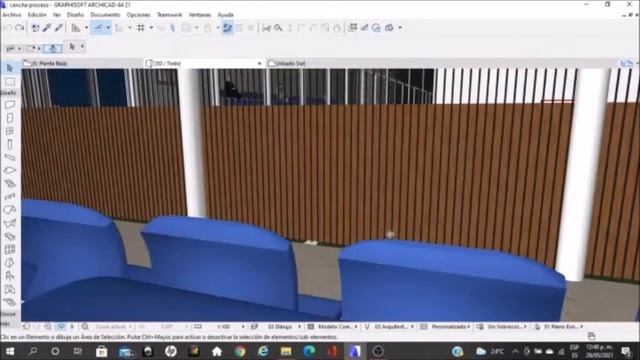640x360 pixels.
Task: Click the Guide Lines icon in the toolbar
Action: tap(76, 28)
